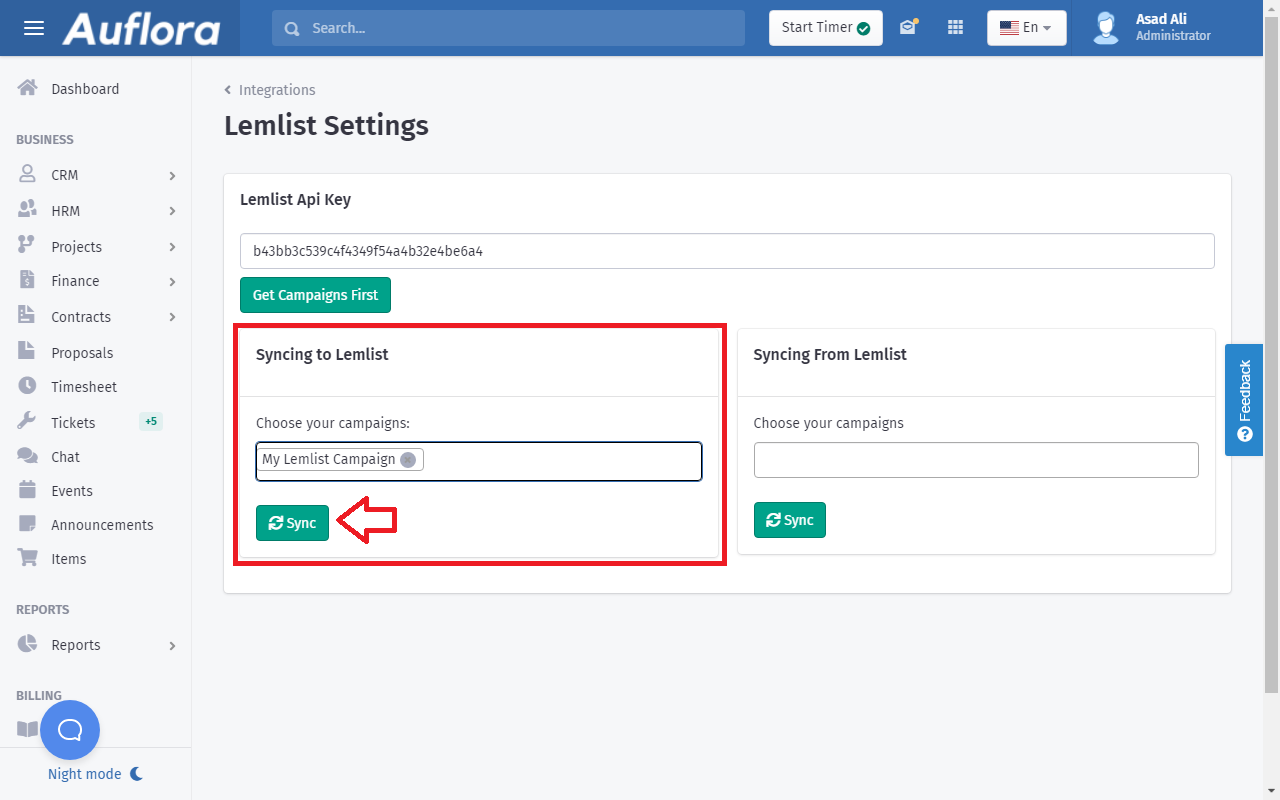Open the blue chat bubble widget
The height and width of the screenshot is (800, 1280).
pyautogui.click(x=70, y=730)
